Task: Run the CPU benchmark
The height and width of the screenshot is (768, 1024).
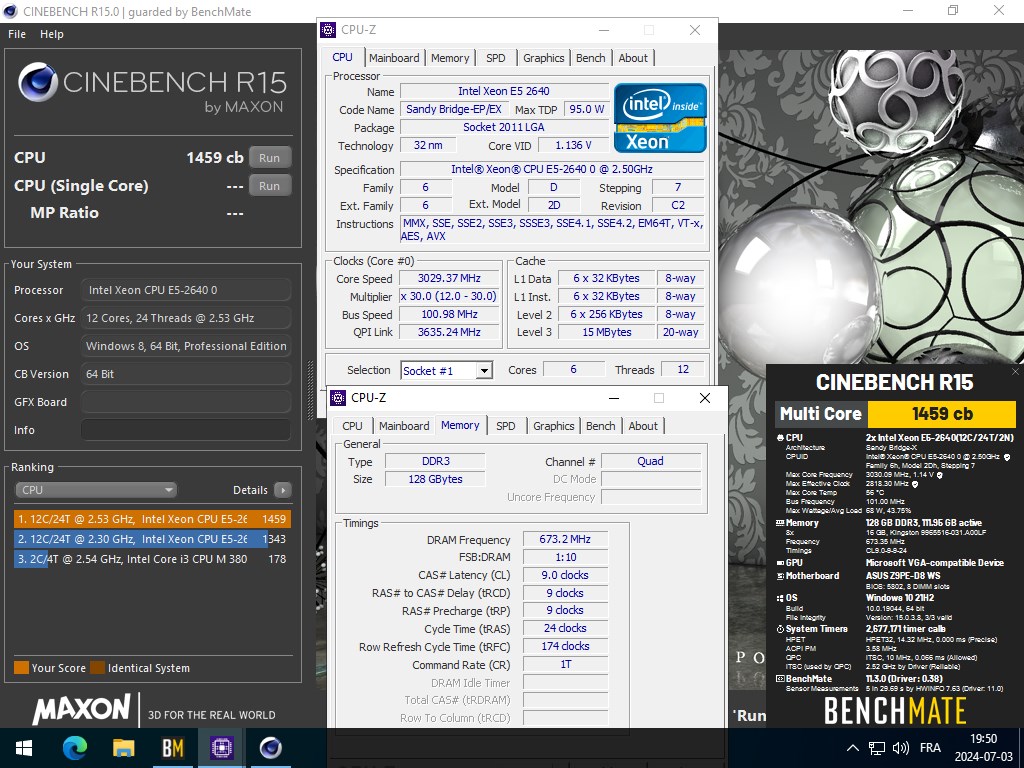Action: tap(270, 157)
